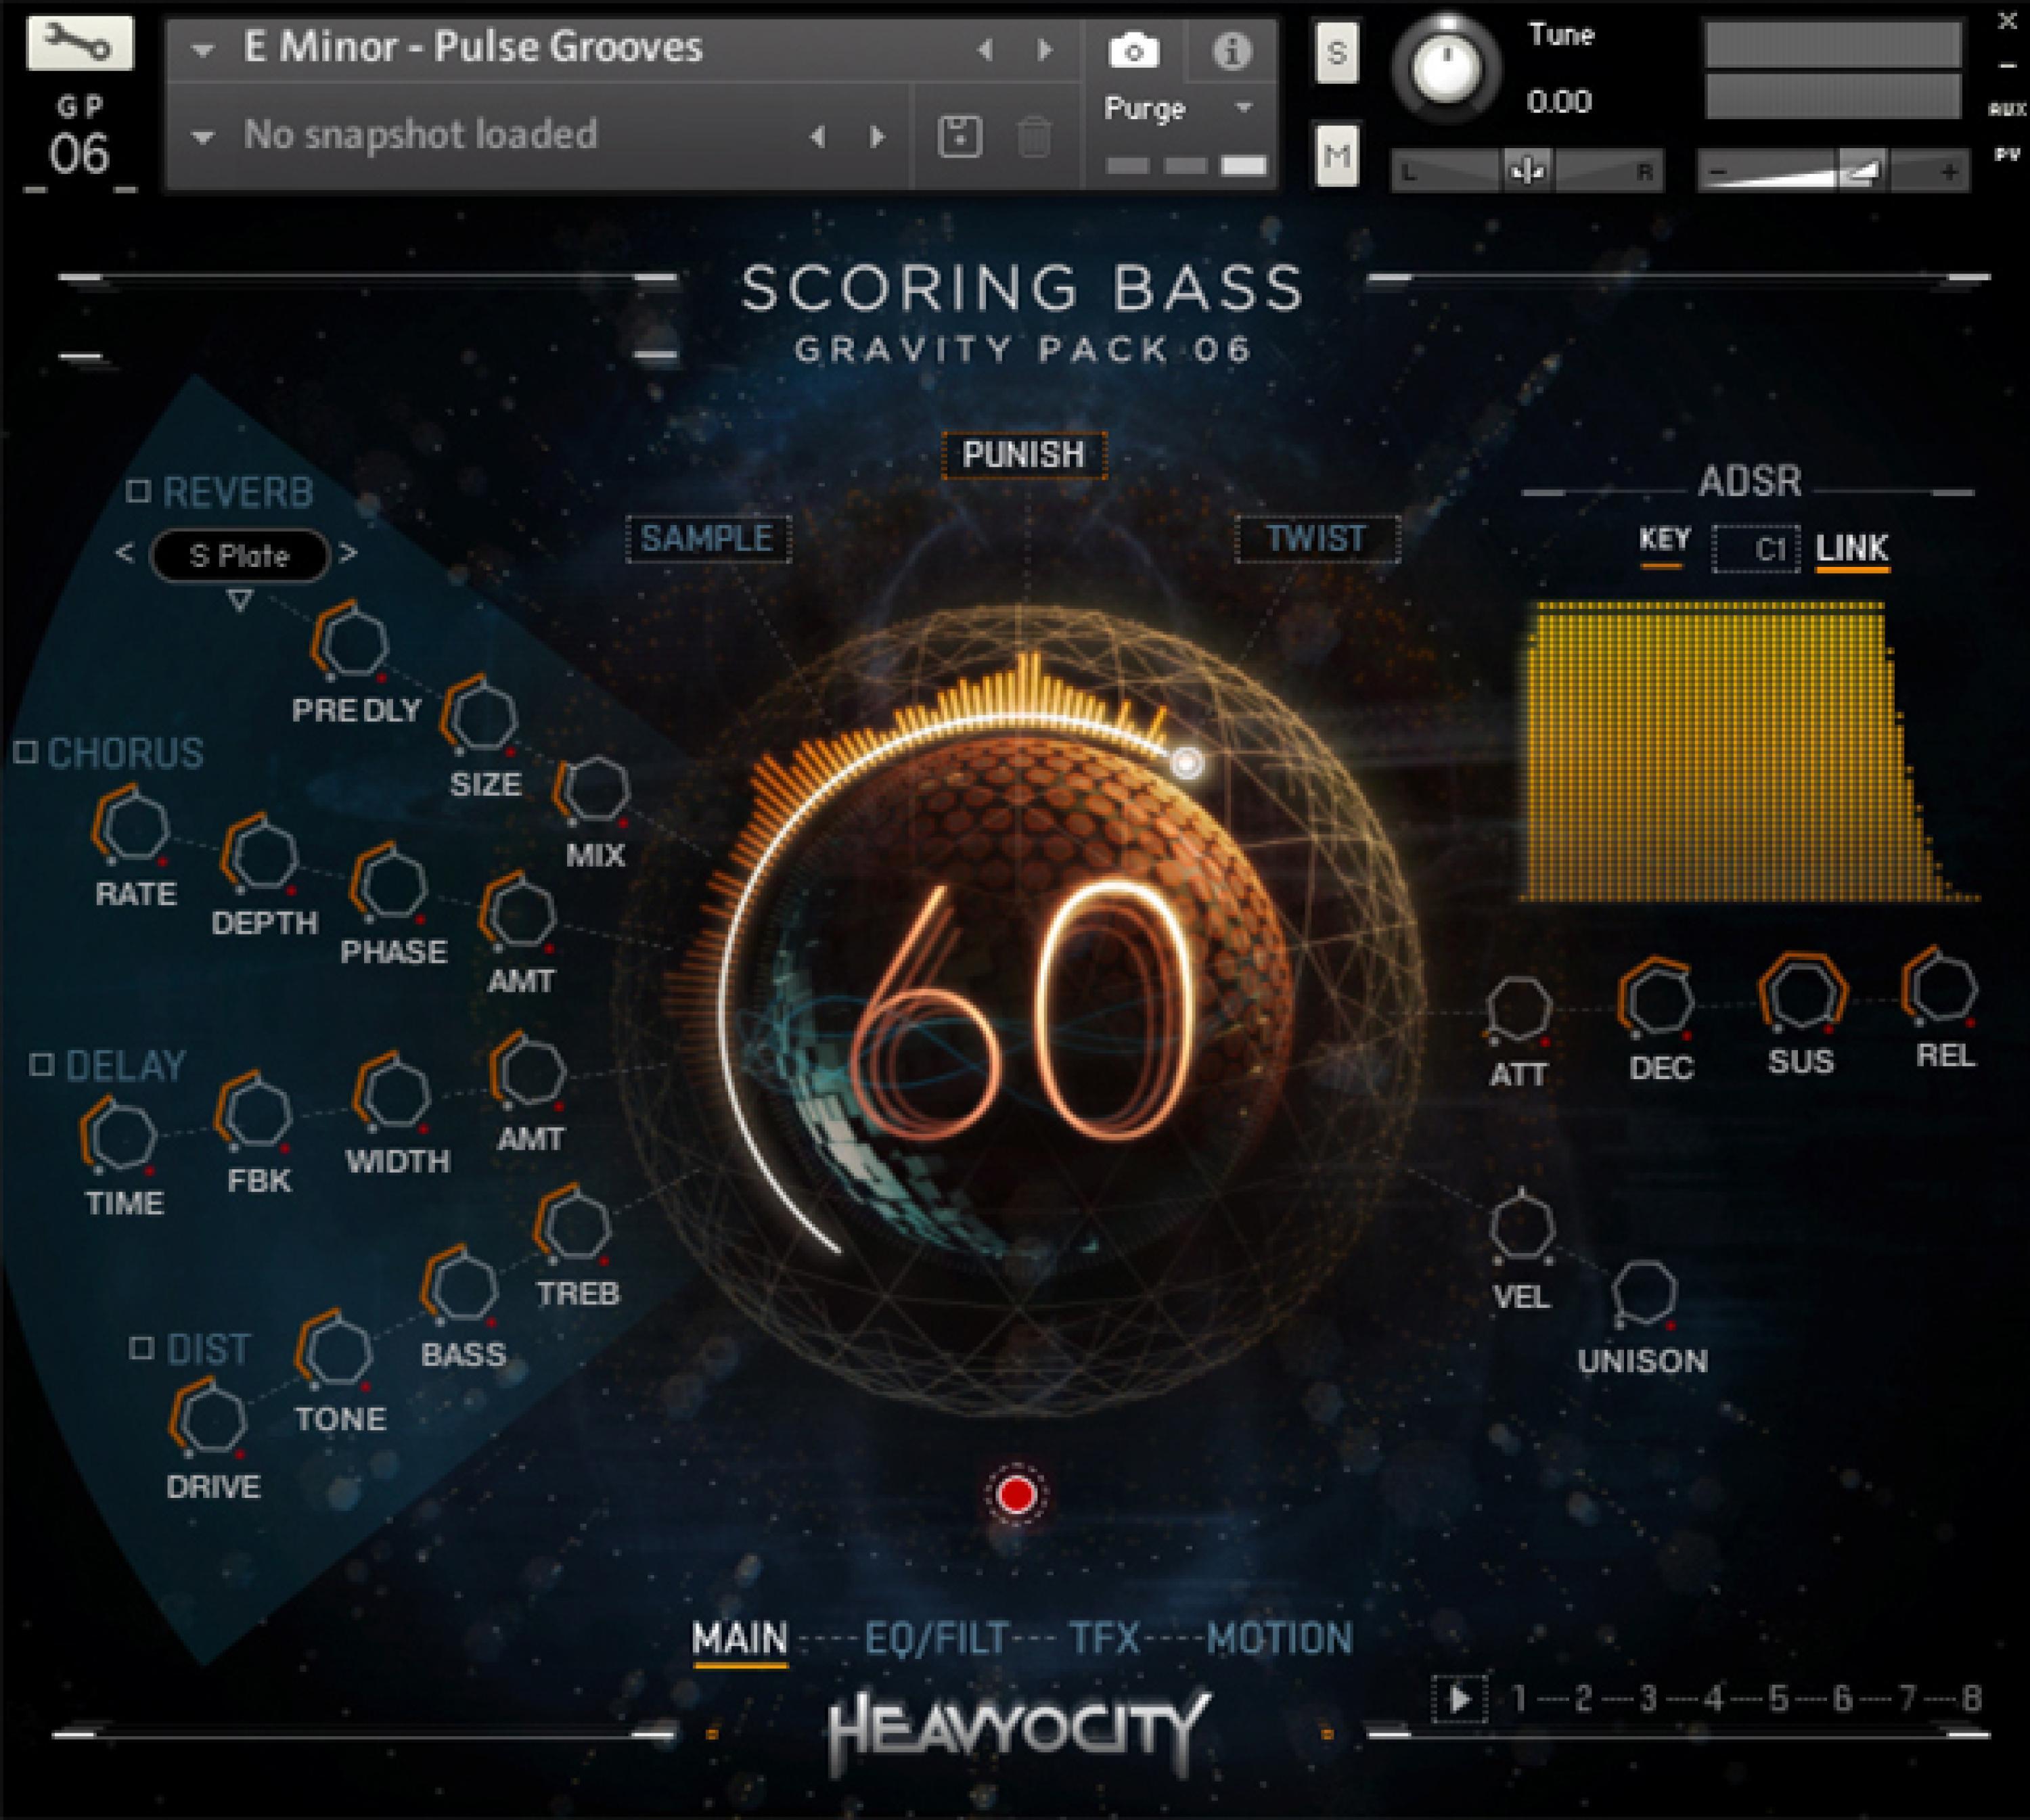Select previous snapshot arrow

[818, 136]
